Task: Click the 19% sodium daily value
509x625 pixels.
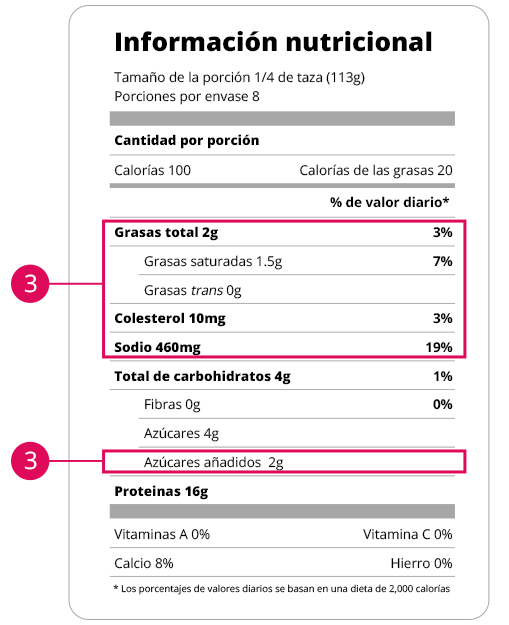Action: [439, 347]
